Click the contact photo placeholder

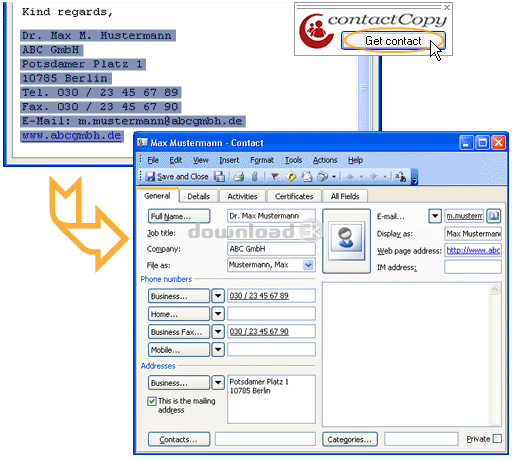(x=346, y=241)
